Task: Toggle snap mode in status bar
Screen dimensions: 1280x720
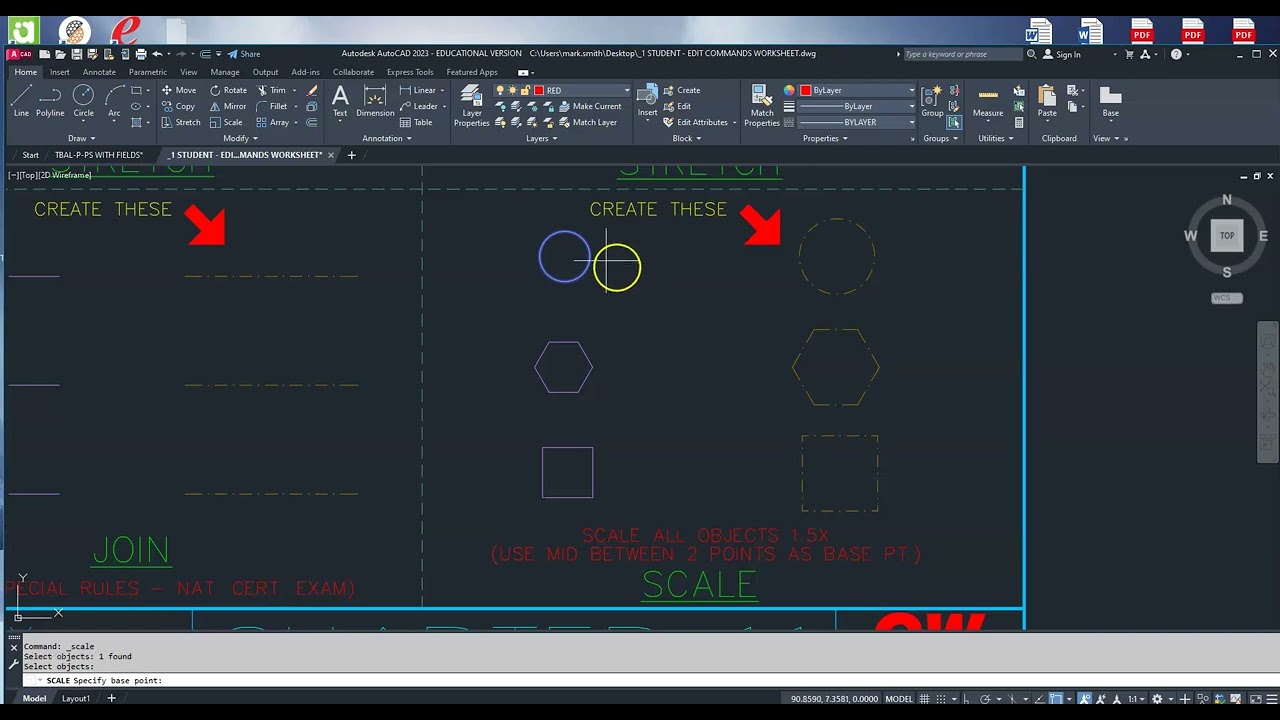Action: click(x=942, y=699)
